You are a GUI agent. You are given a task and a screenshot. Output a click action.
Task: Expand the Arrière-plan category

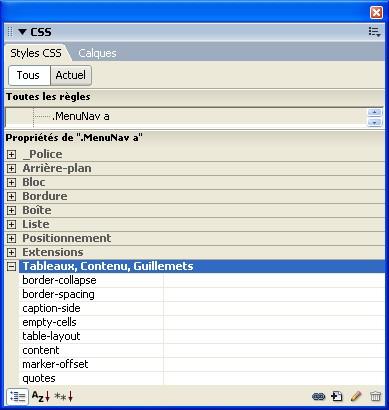point(11,168)
